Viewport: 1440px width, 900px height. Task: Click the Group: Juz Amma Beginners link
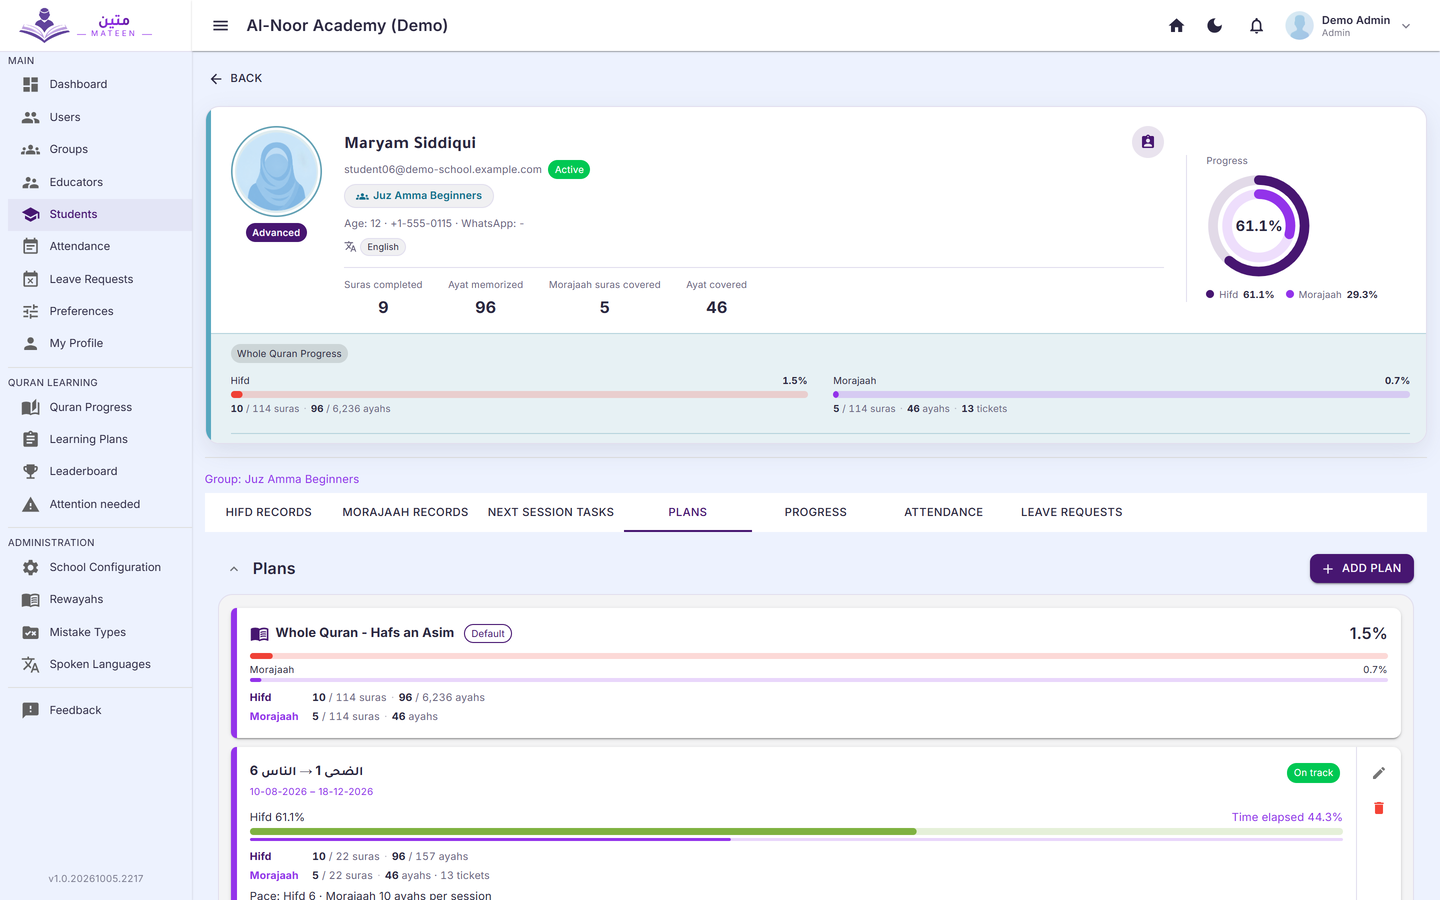(282, 479)
